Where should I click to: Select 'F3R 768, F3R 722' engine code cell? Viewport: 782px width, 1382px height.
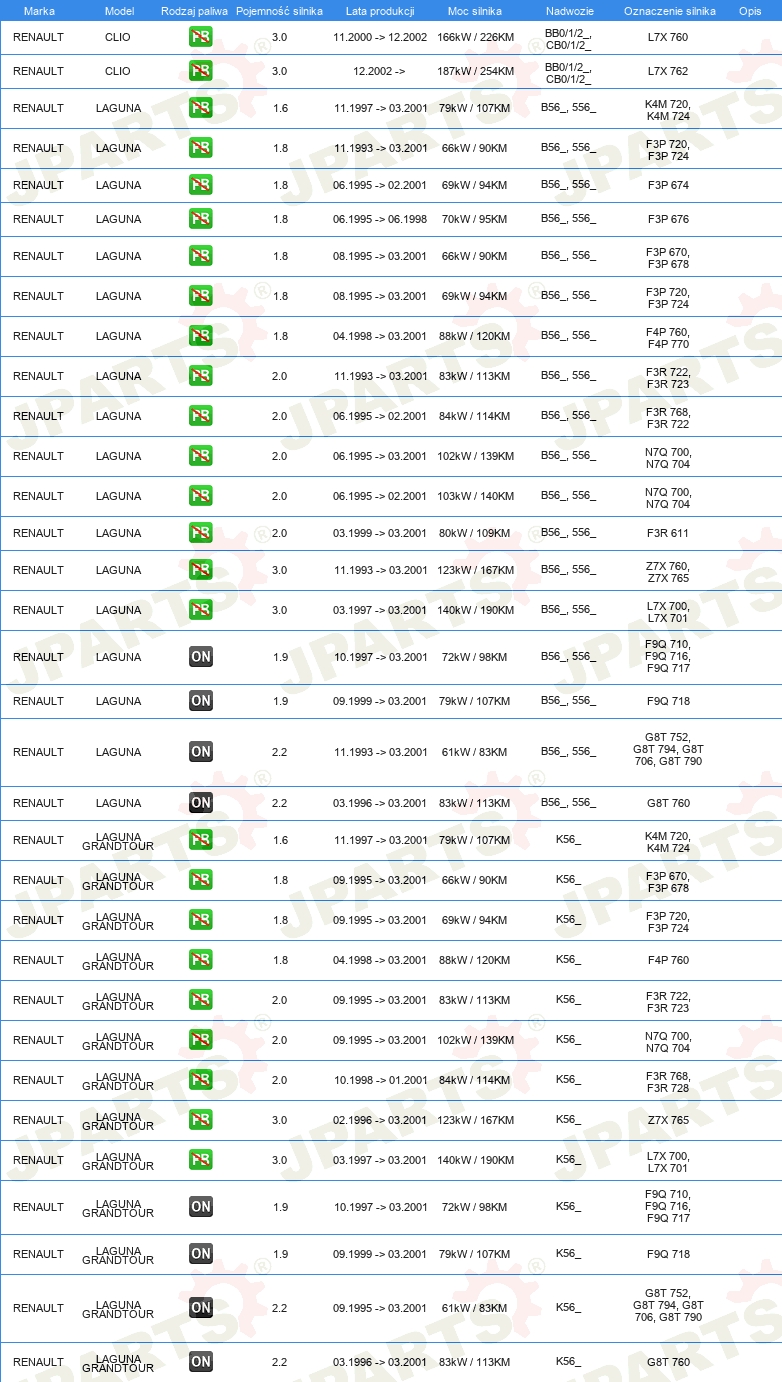[668, 416]
